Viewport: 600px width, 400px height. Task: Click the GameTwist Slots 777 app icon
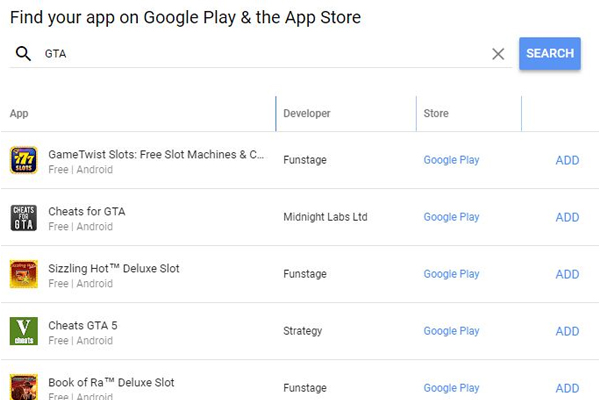click(24, 160)
